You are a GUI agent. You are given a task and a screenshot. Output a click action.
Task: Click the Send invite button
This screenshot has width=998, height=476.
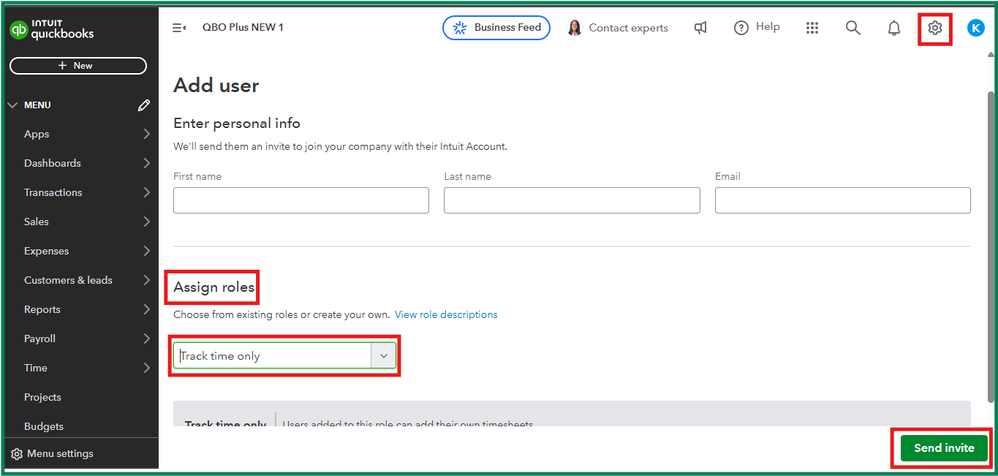944,449
